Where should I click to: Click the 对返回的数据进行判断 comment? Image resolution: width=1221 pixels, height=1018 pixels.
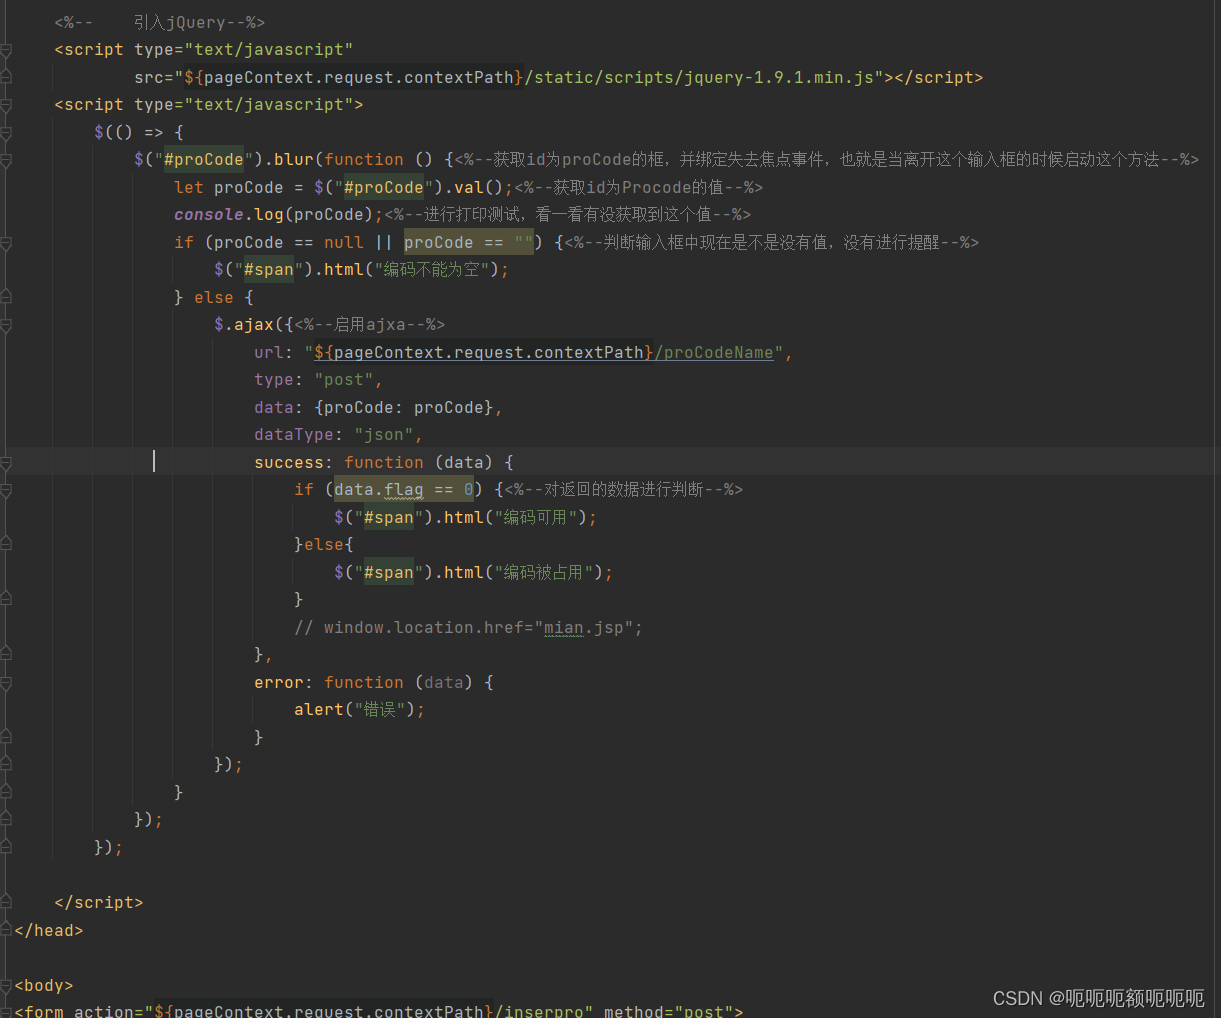(x=624, y=490)
